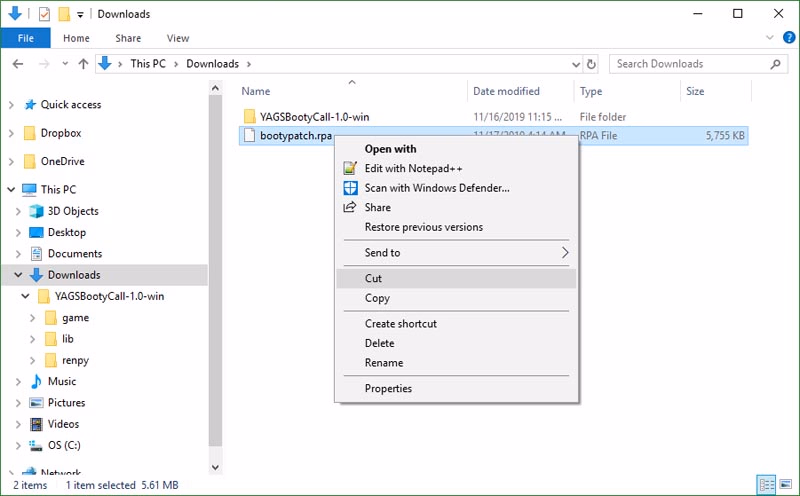
Task: Open the File menu tab
Action: point(26,39)
